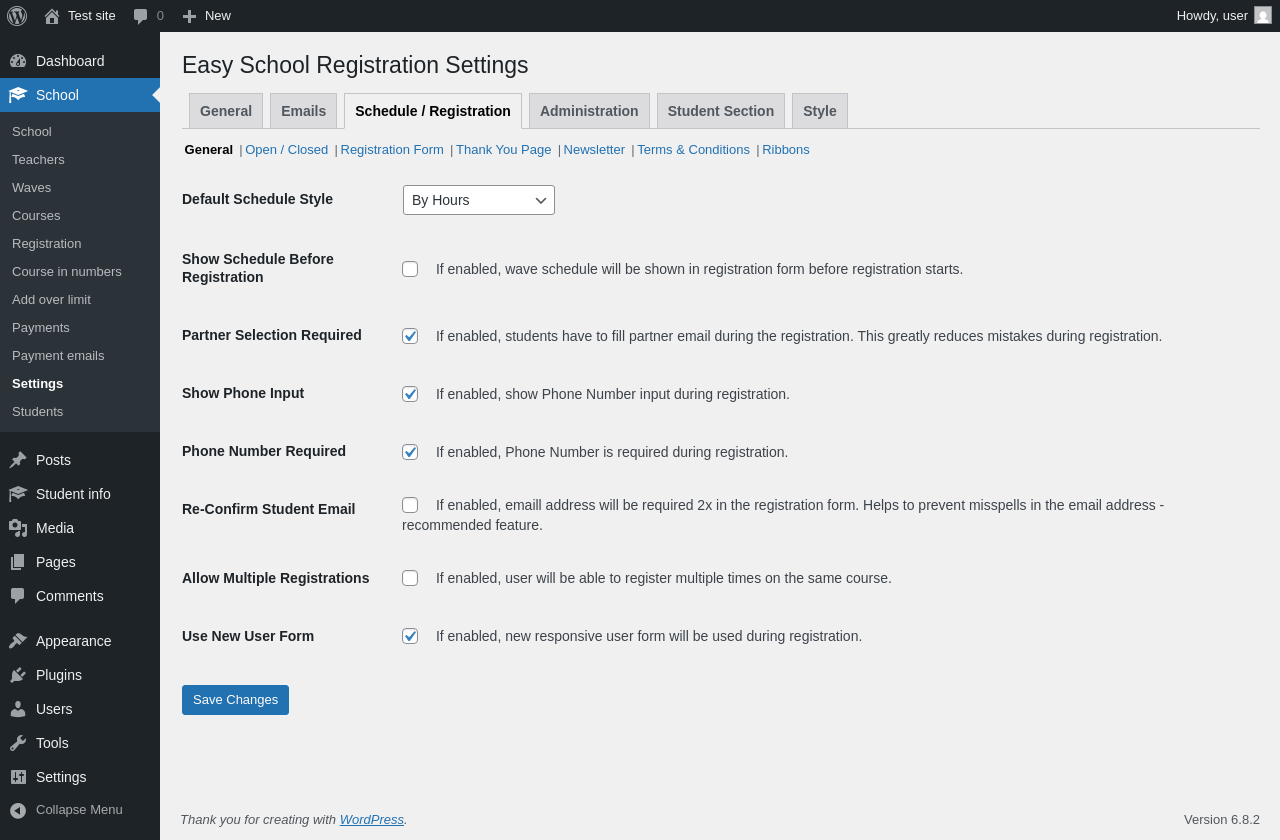Click the Appearance paintbrush icon

tap(18, 641)
